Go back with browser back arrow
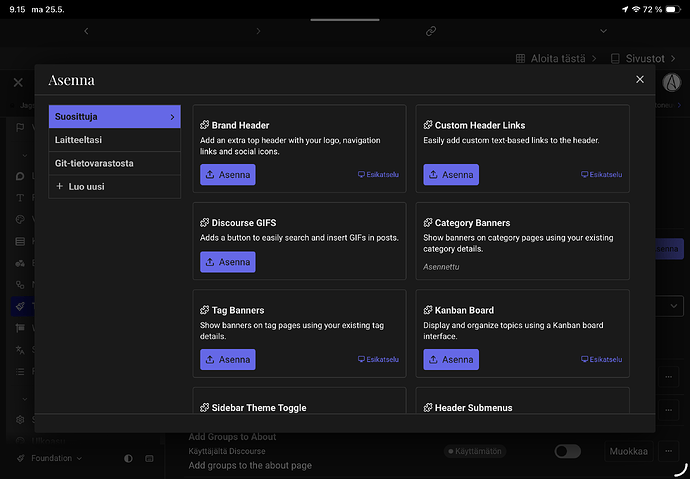The width and height of the screenshot is (690, 479). 86,31
